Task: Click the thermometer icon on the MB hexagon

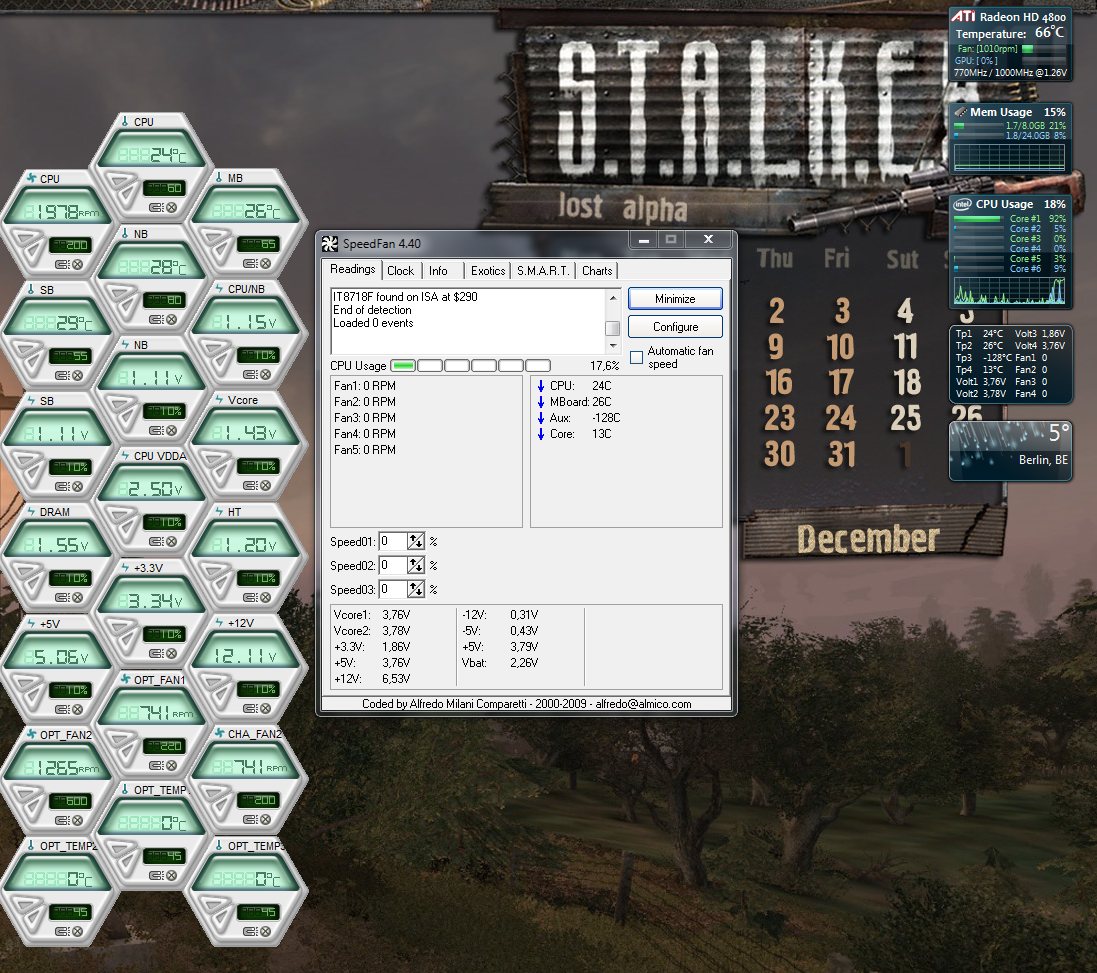Action: pyautogui.click(x=219, y=178)
